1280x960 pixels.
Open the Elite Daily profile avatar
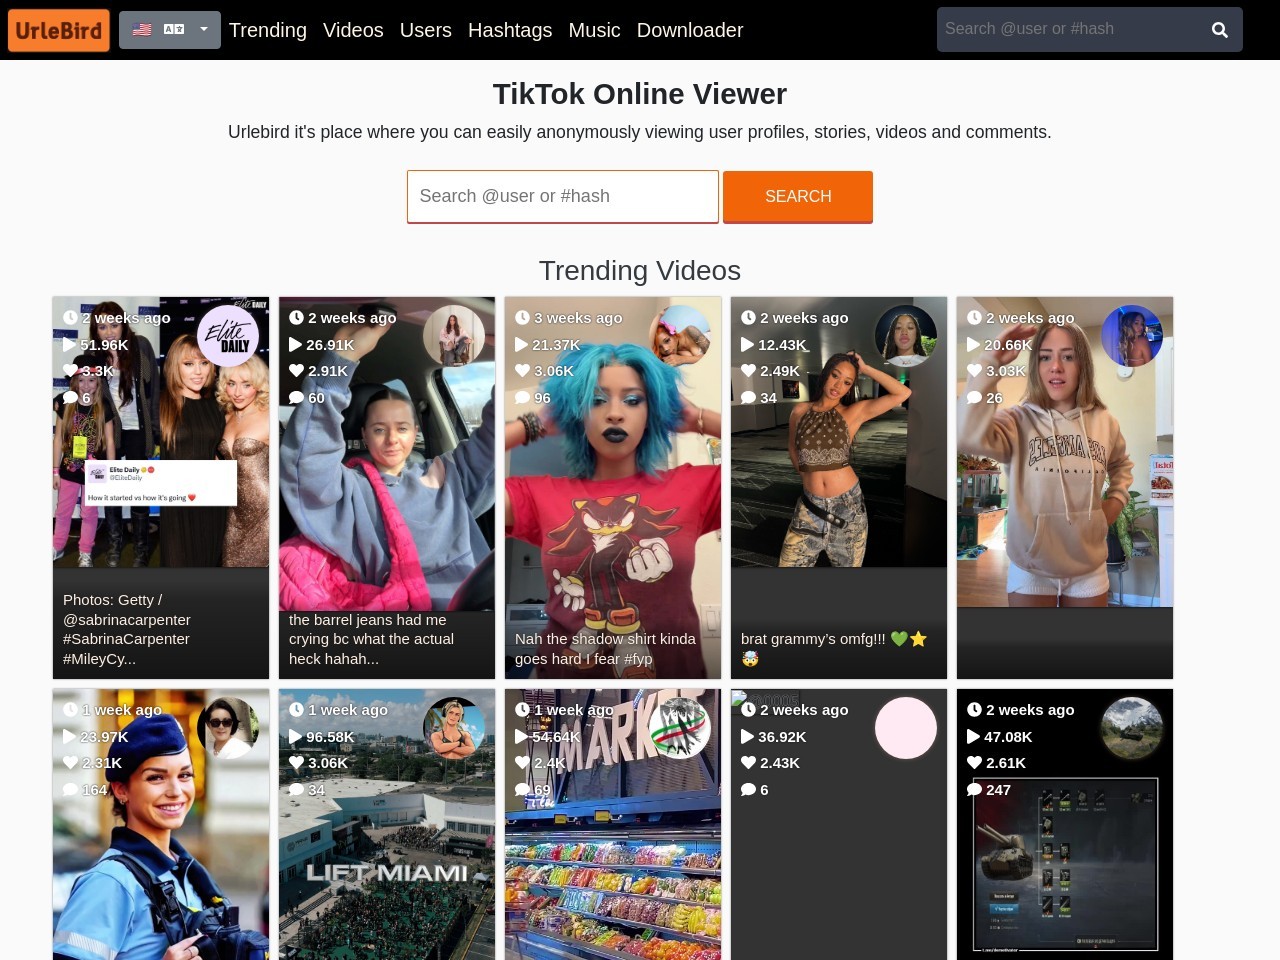pyautogui.click(x=228, y=336)
